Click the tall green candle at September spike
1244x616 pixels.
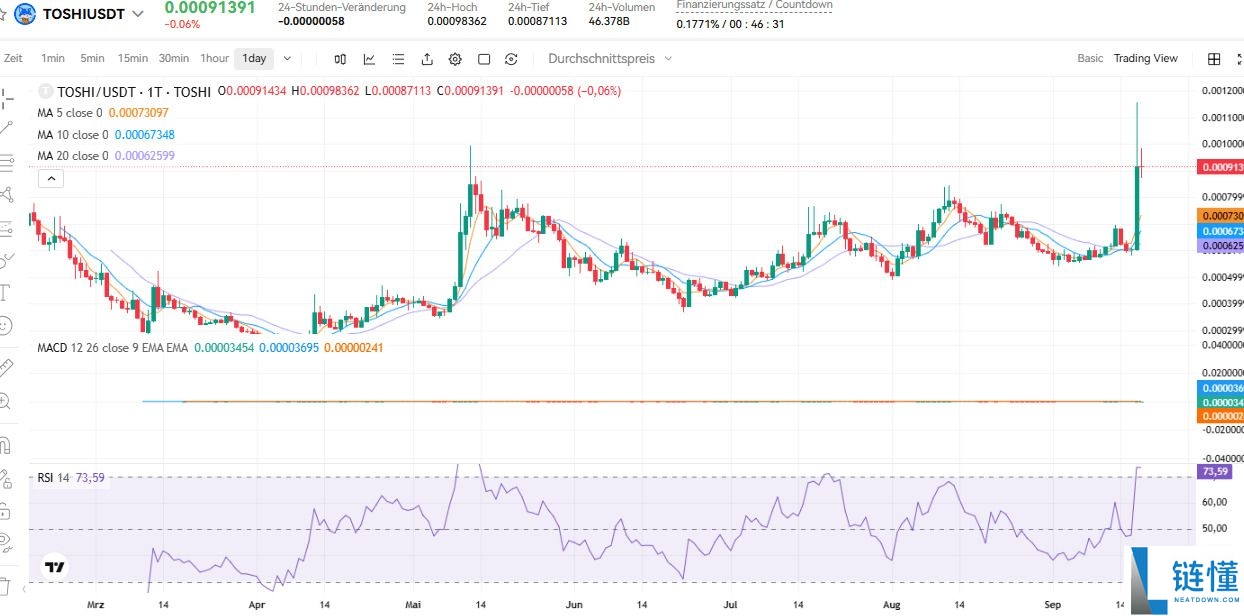click(1137, 208)
